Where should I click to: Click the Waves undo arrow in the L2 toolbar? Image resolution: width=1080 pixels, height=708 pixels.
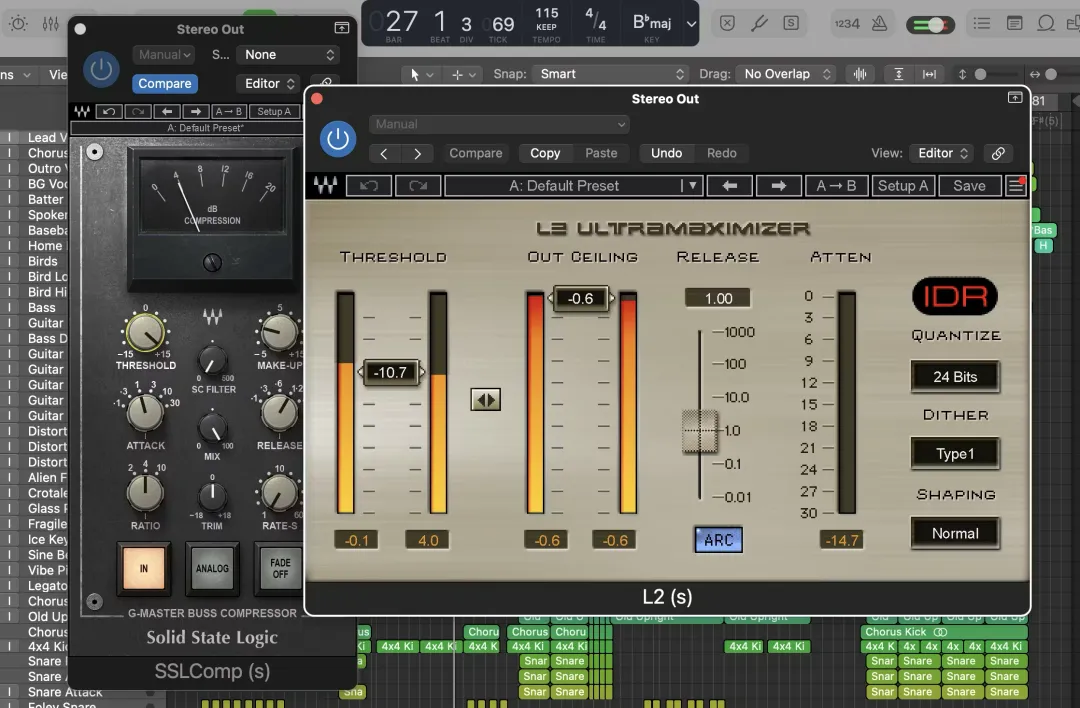click(x=368, y=186)
